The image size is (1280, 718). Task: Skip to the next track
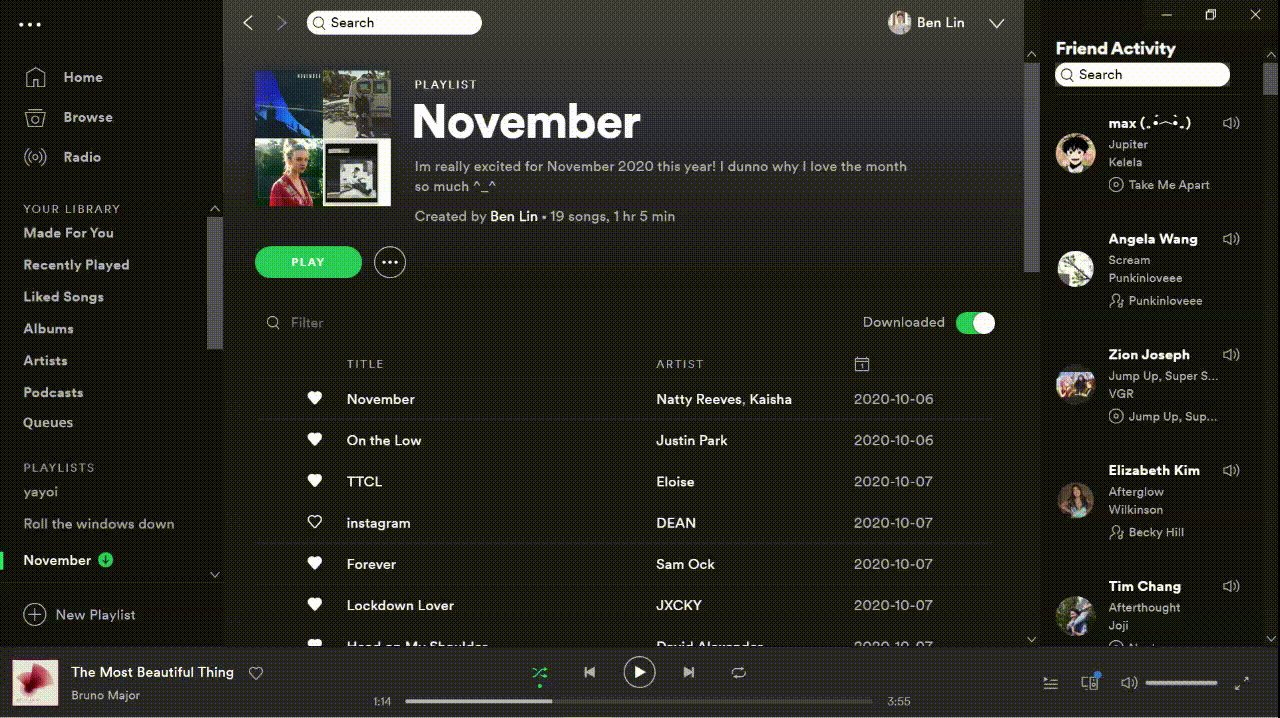coord(689,673)
